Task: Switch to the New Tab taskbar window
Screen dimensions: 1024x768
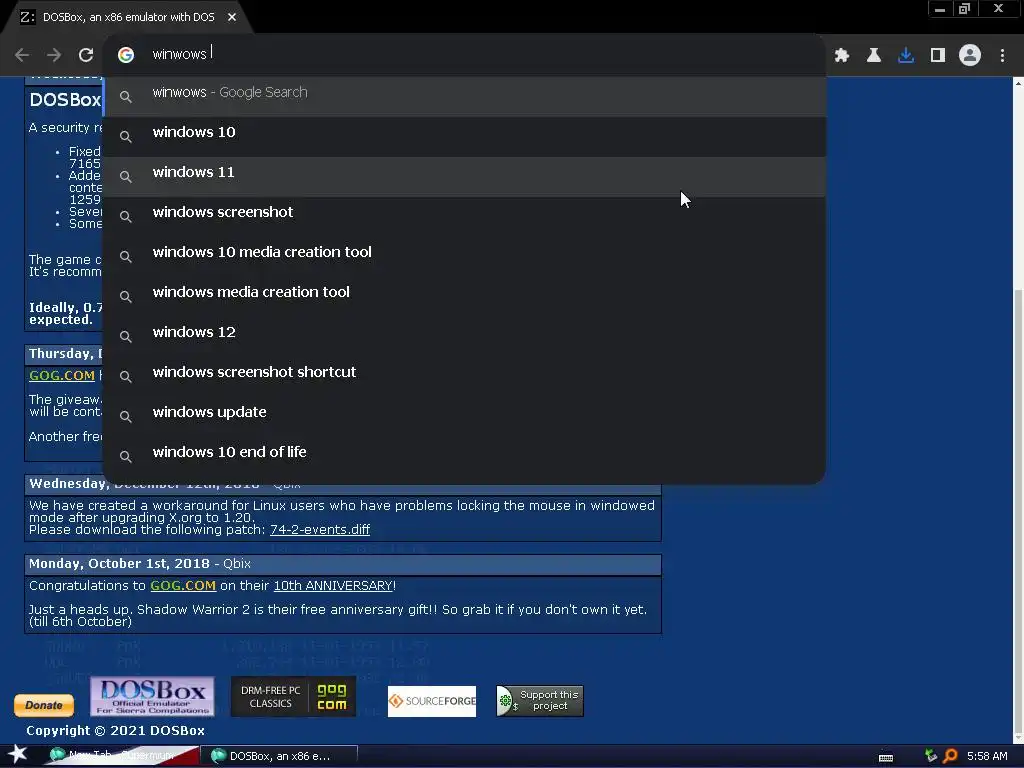Action: (x=121, y=756)
